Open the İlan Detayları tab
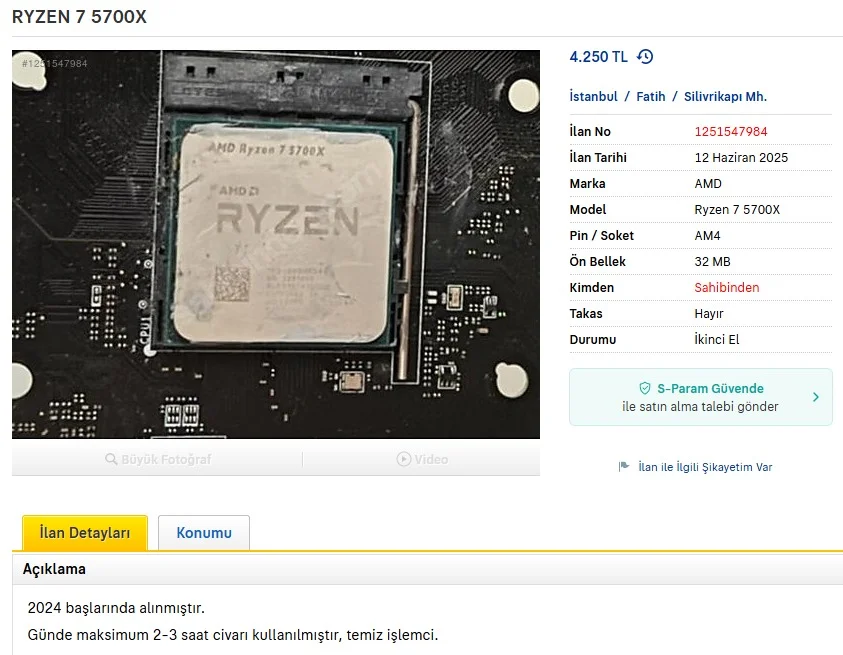This screenshot has height=655, width=843. click(85, 533)
